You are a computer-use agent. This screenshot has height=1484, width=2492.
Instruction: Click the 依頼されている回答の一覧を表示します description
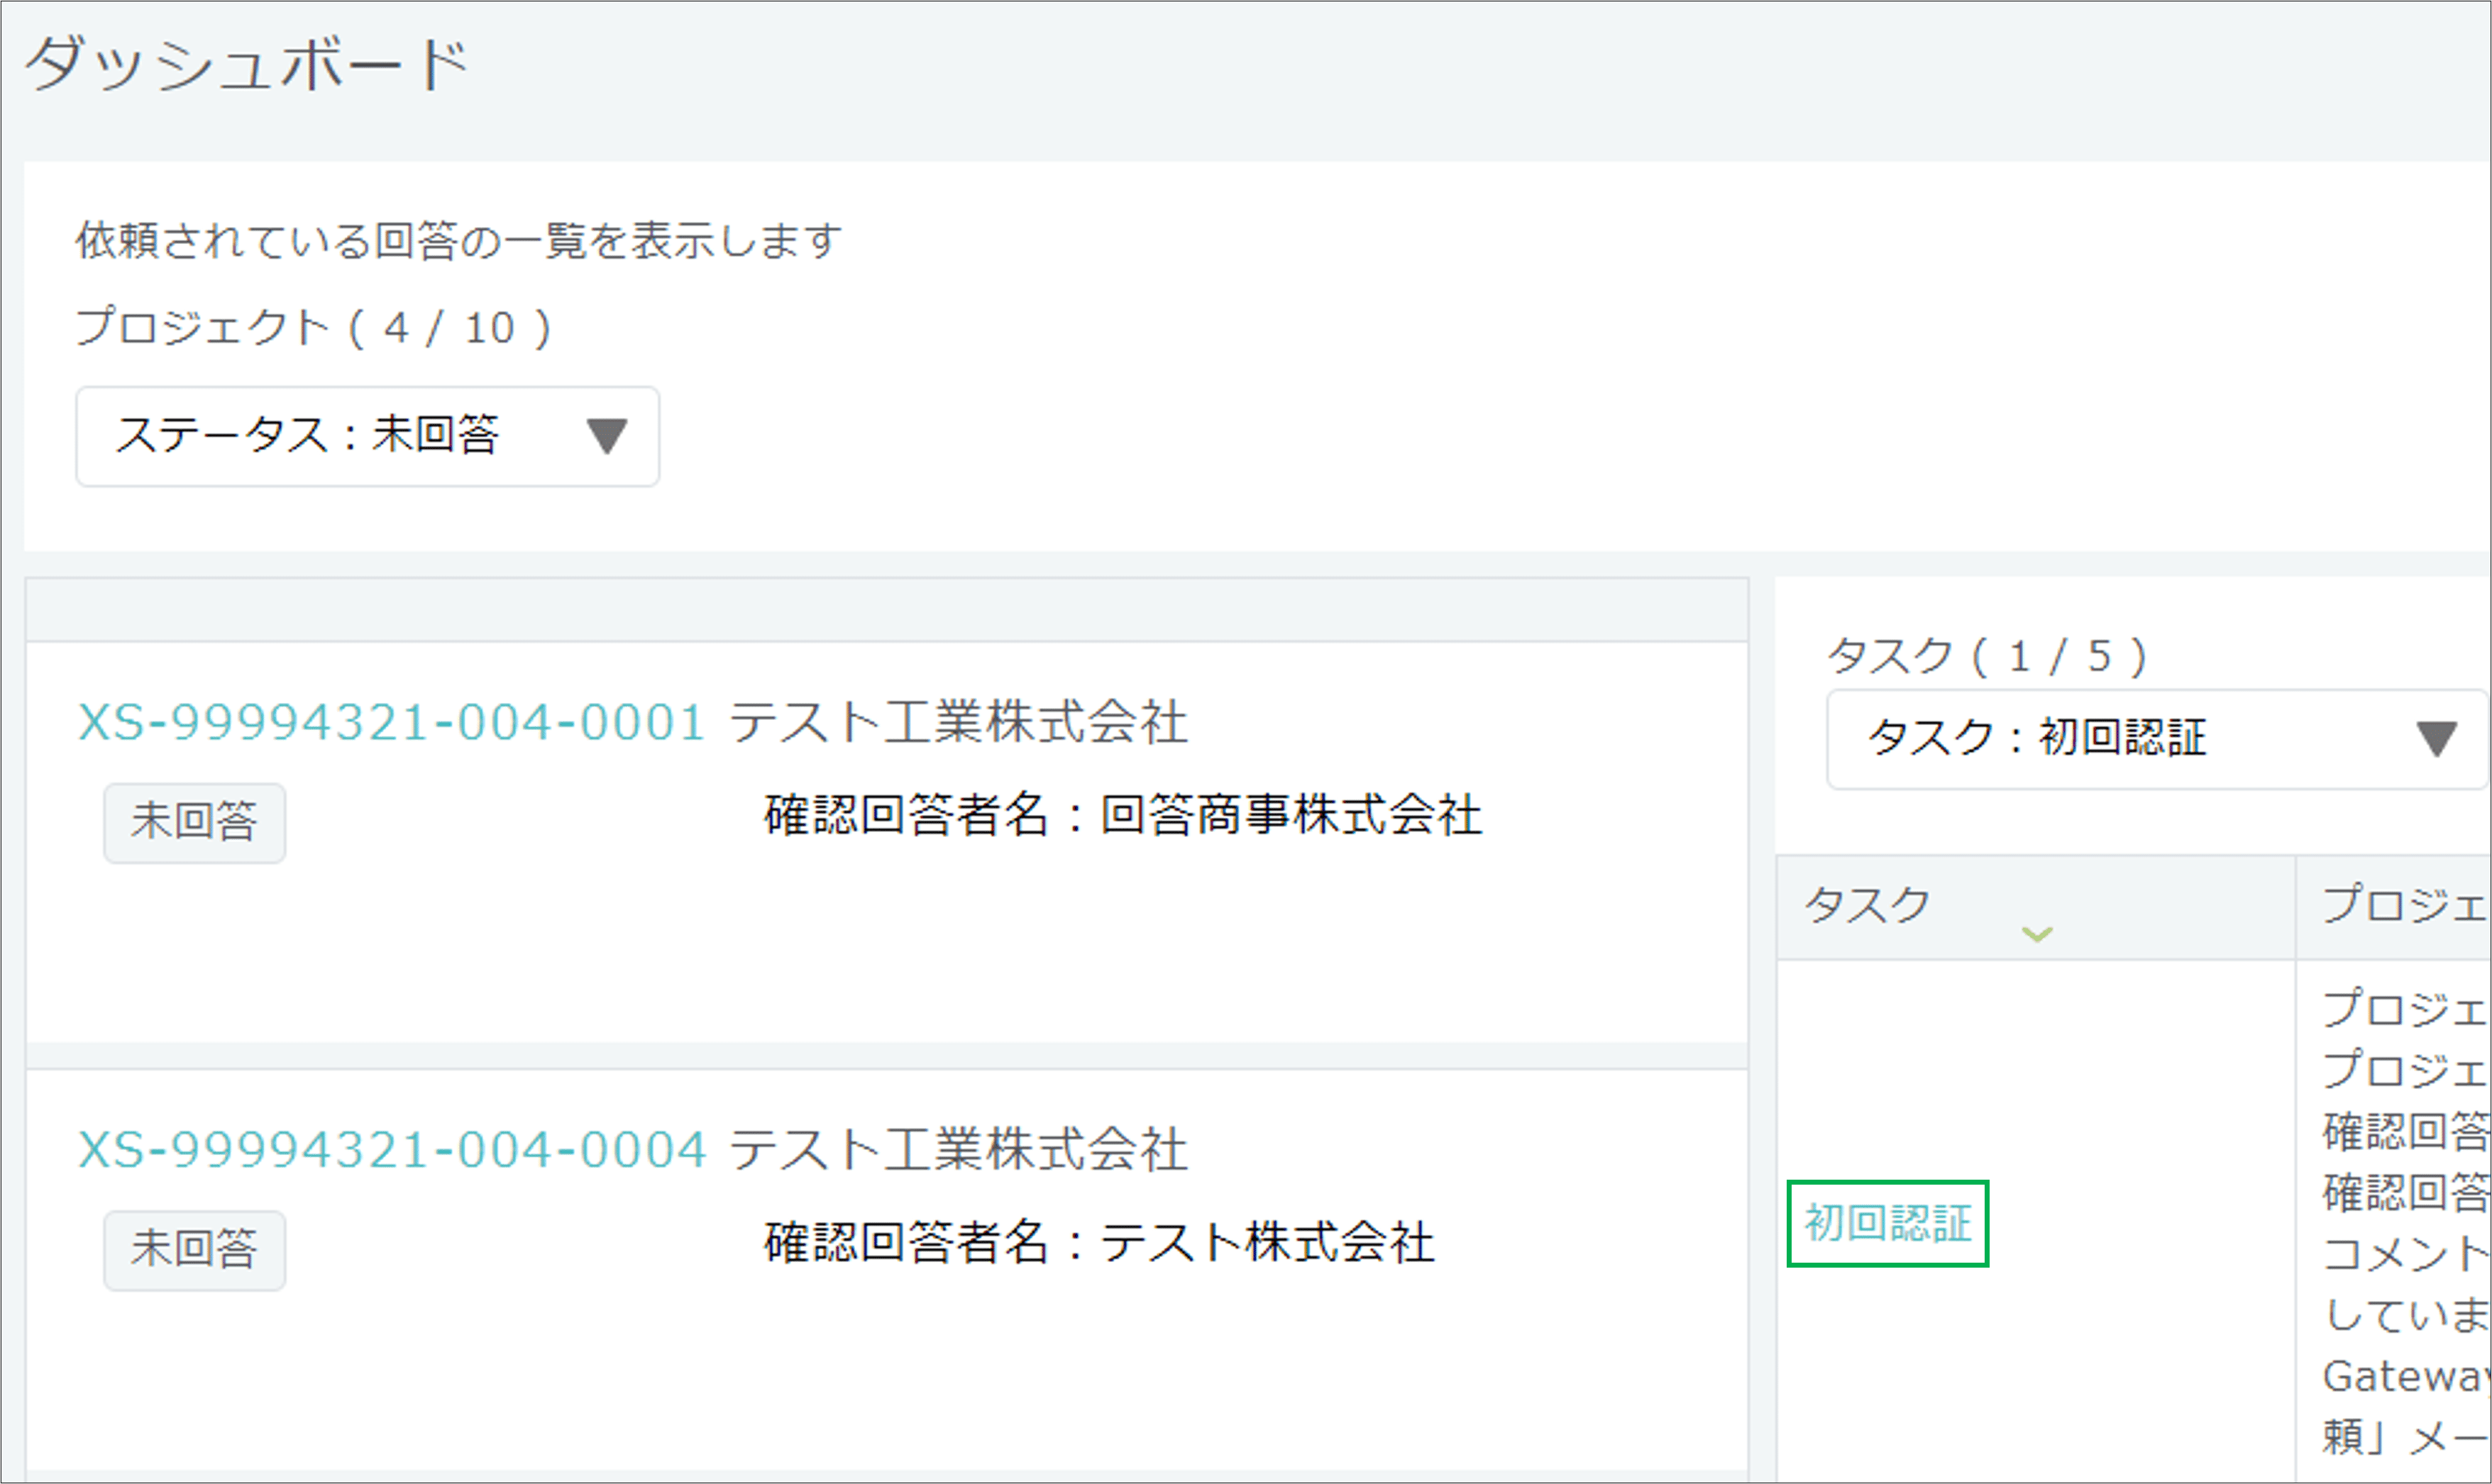(458, 241)
